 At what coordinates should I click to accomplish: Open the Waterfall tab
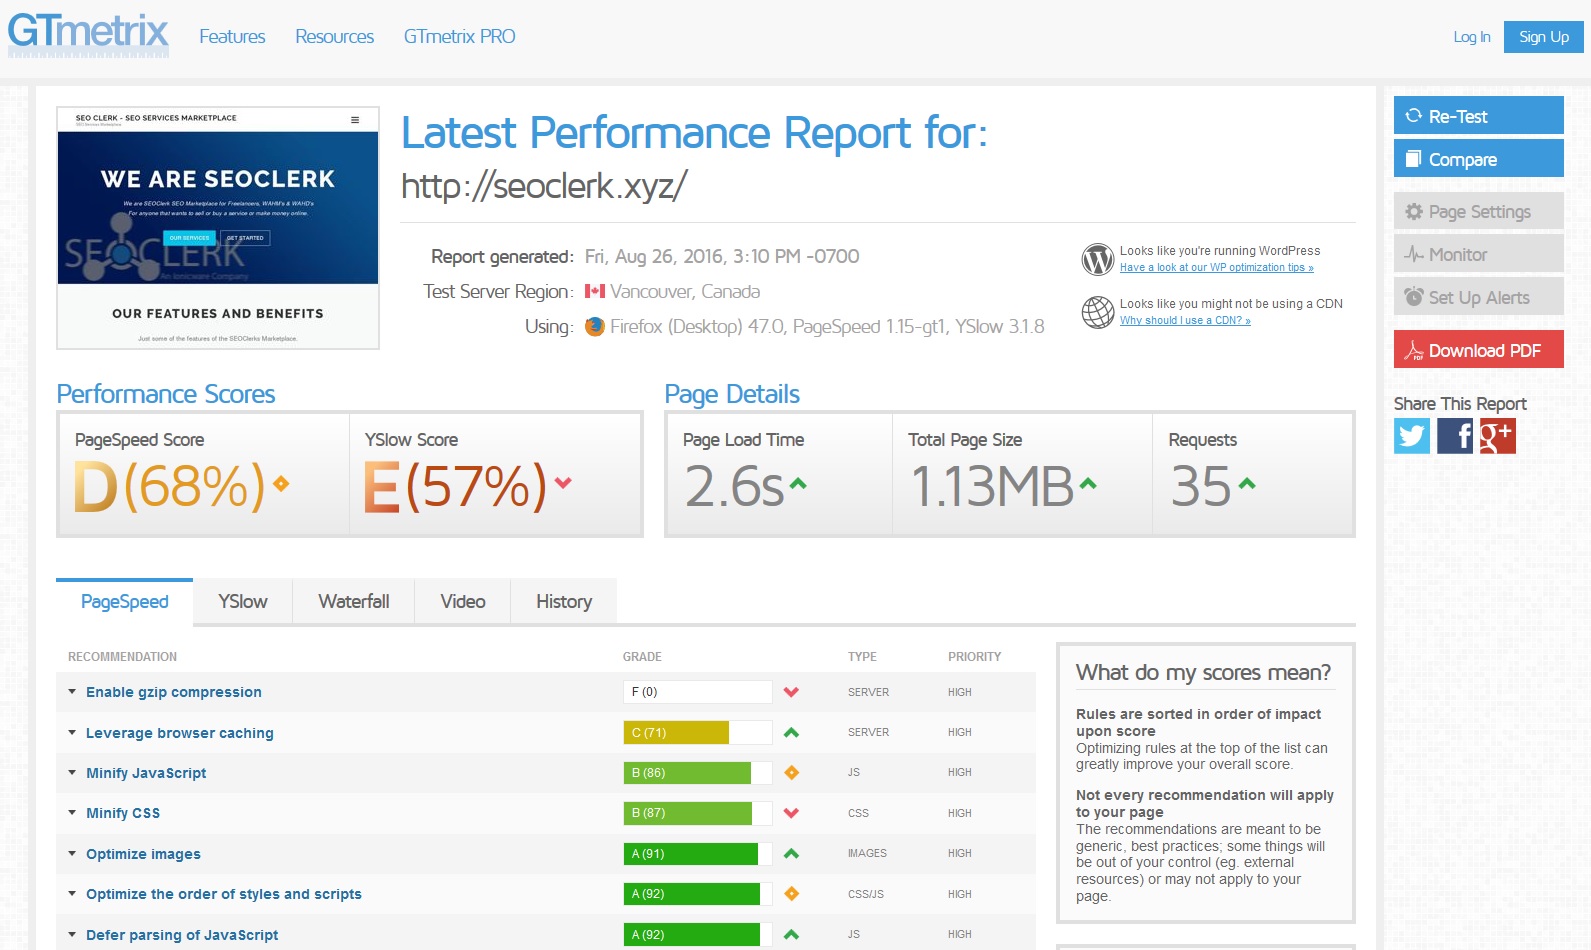tap(353, 602)
